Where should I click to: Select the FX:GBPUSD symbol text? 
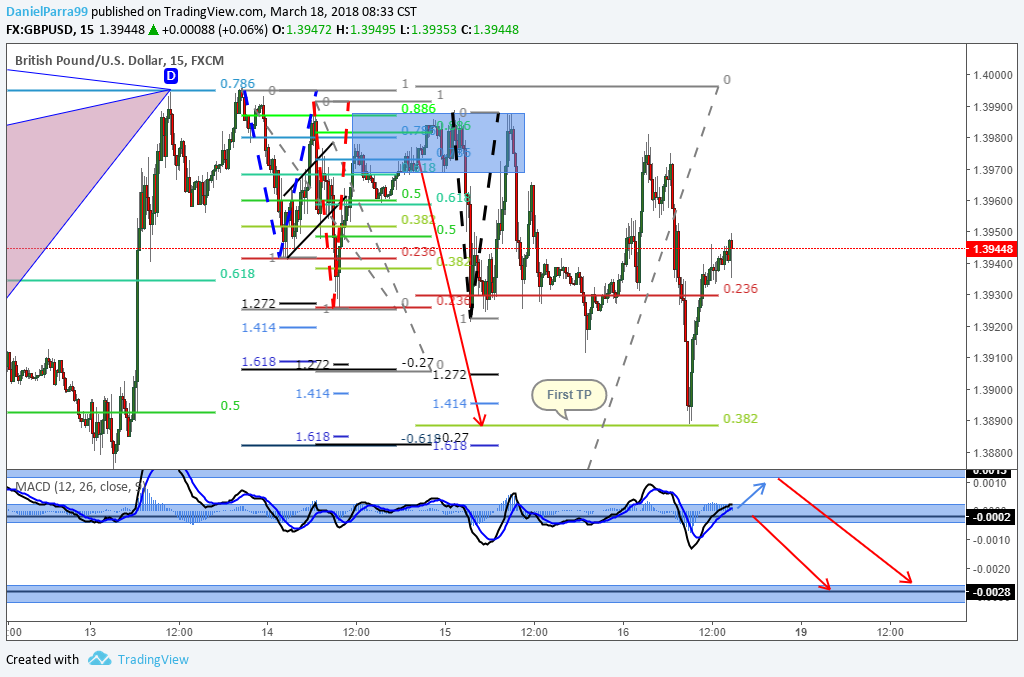40,29
